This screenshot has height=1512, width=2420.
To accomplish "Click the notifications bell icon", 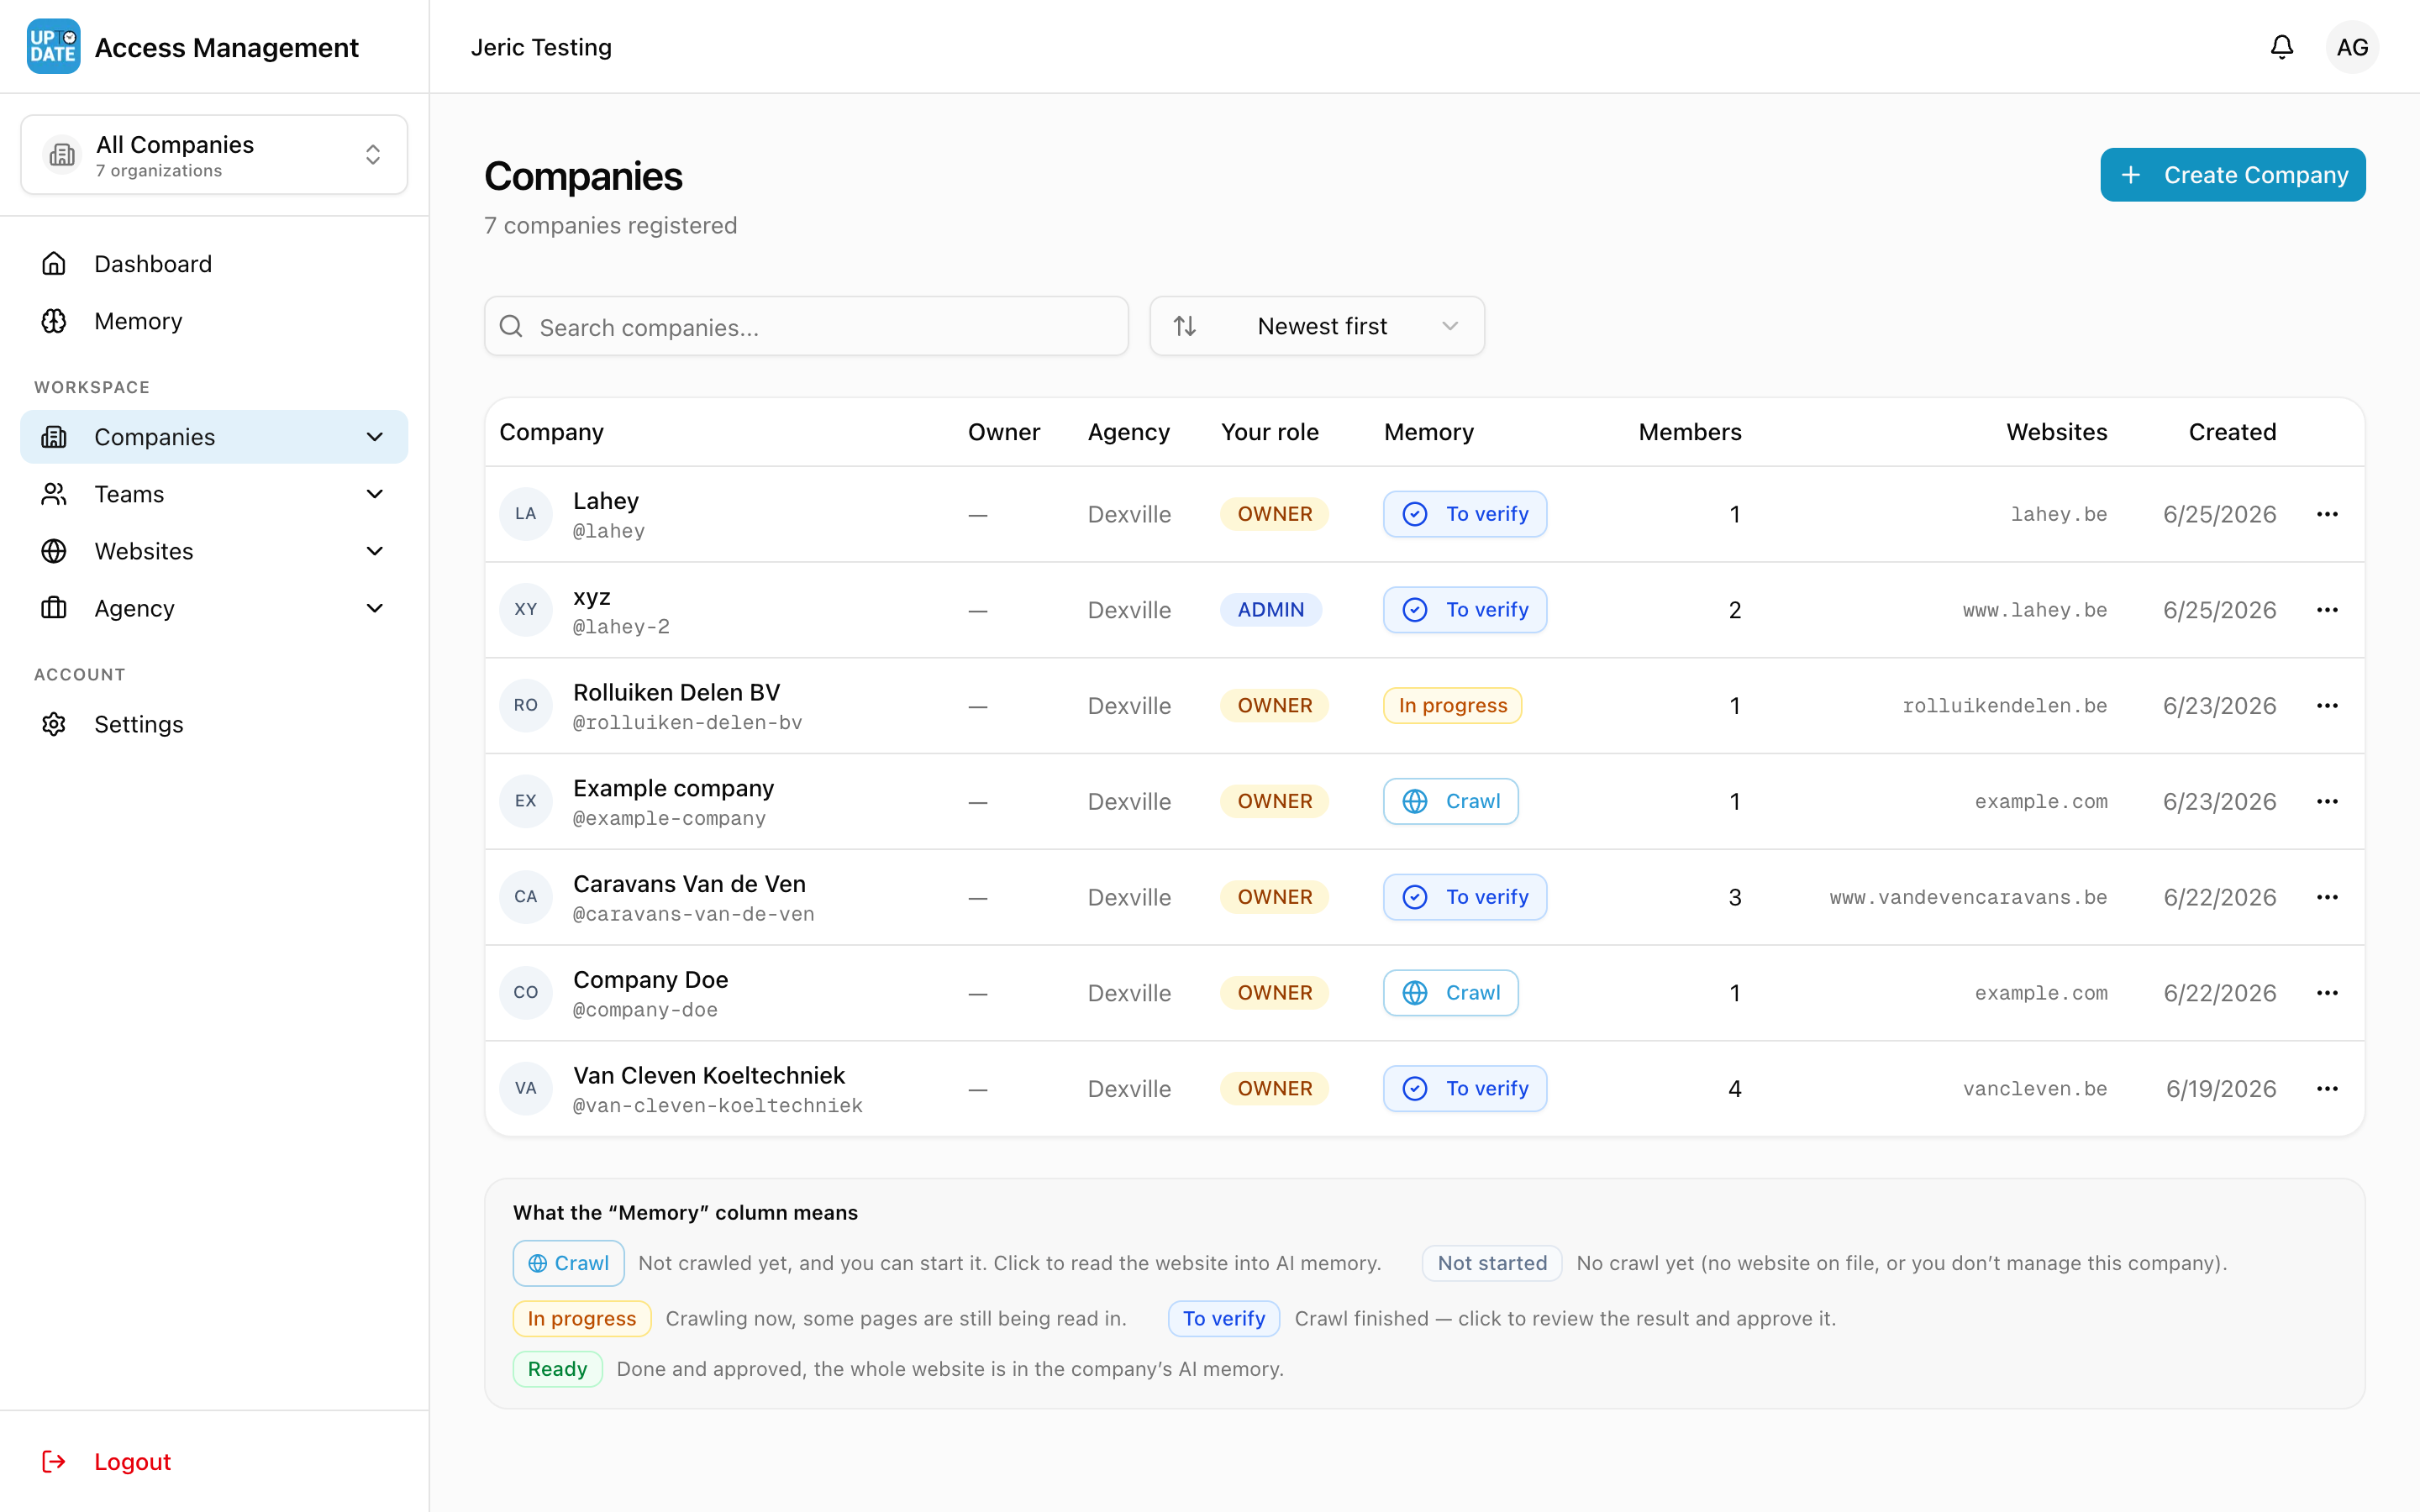I will [2281, 47].
